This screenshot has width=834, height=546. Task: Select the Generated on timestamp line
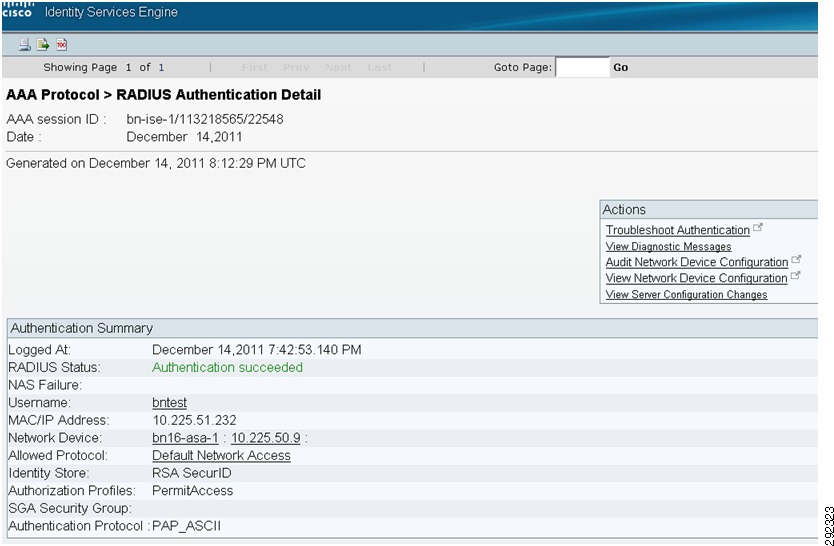[x=156, y=163]
